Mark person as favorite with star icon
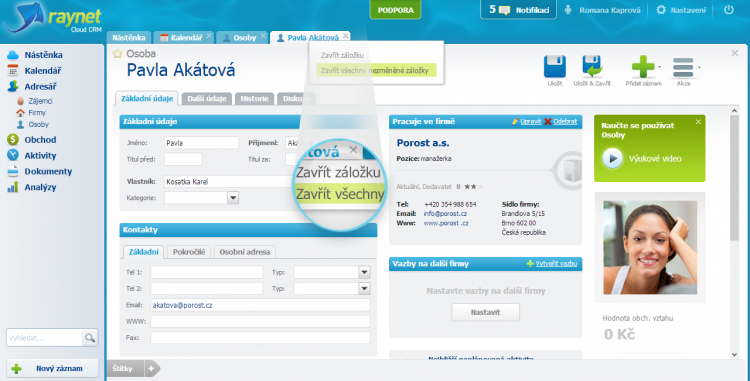Image resolution: width=750 pixels, height=381 pixels. pyautogui.click(x=117, y=54)
